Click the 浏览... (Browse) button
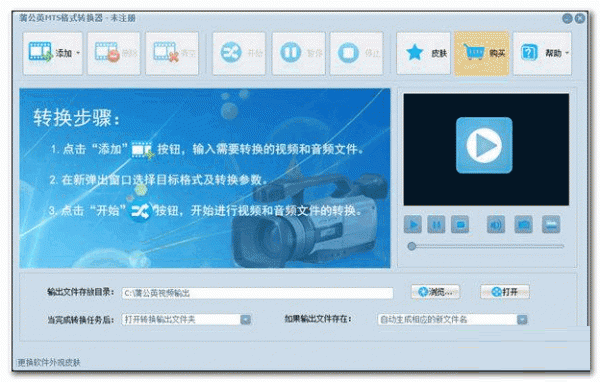The width and height of the screenshot is (600, 382). [435, 292]
